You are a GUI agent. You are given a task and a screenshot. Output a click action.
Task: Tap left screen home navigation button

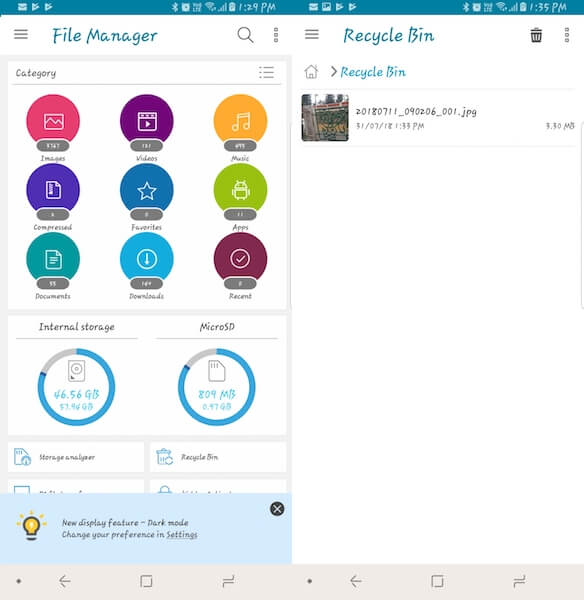[146, 581]
